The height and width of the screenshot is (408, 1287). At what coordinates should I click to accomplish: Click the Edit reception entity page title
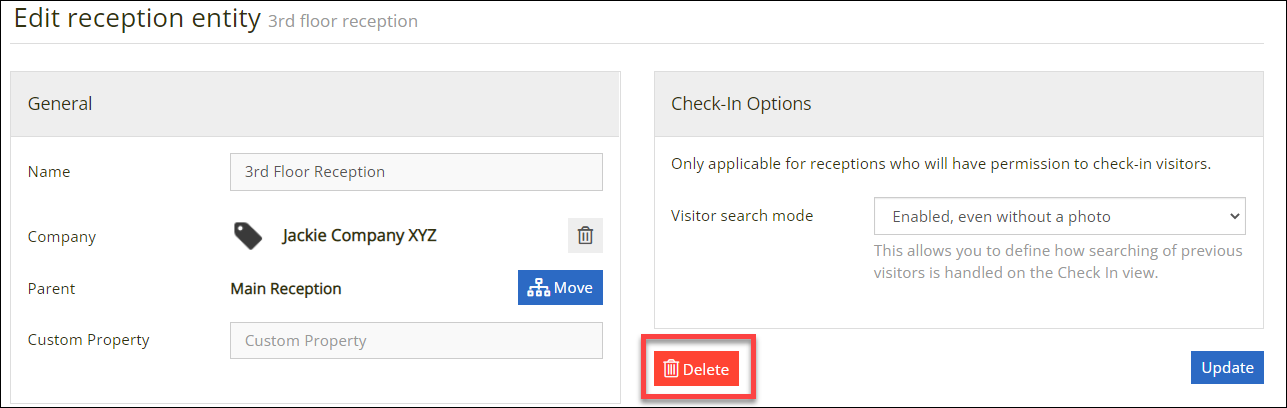coord(137,19)
